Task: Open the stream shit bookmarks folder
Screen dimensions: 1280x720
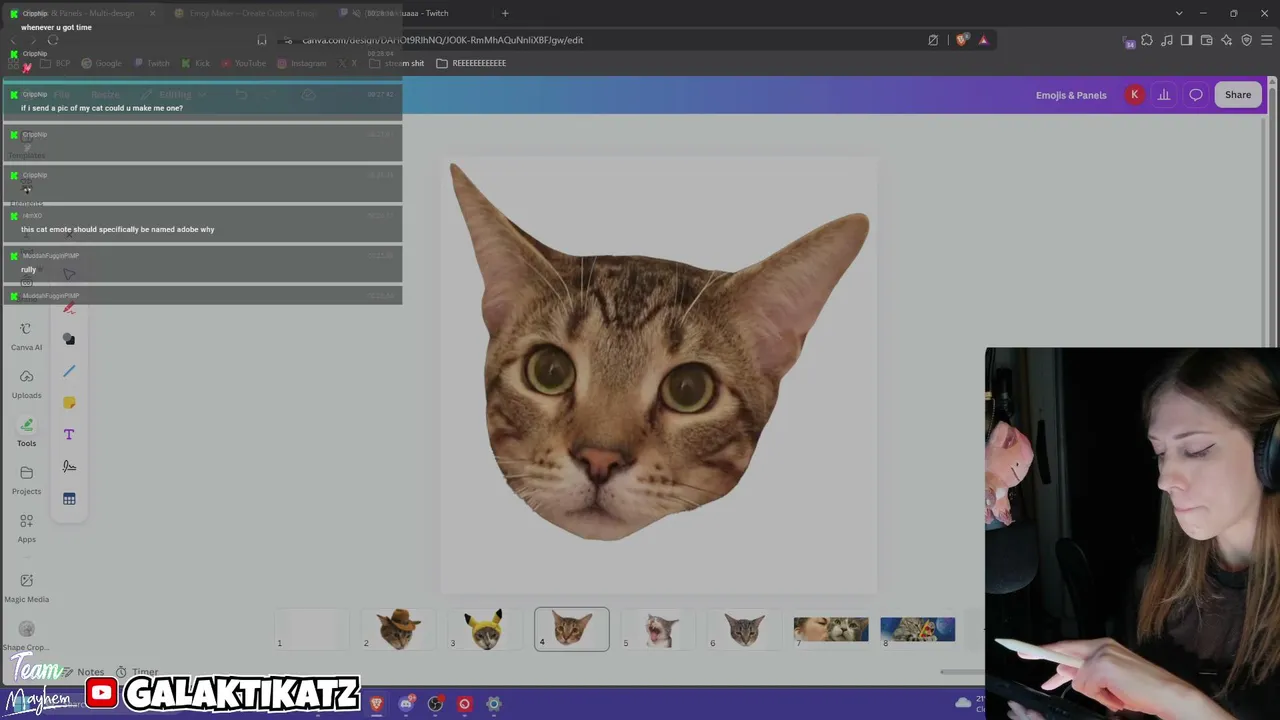Action: click(x=397, y=63)
